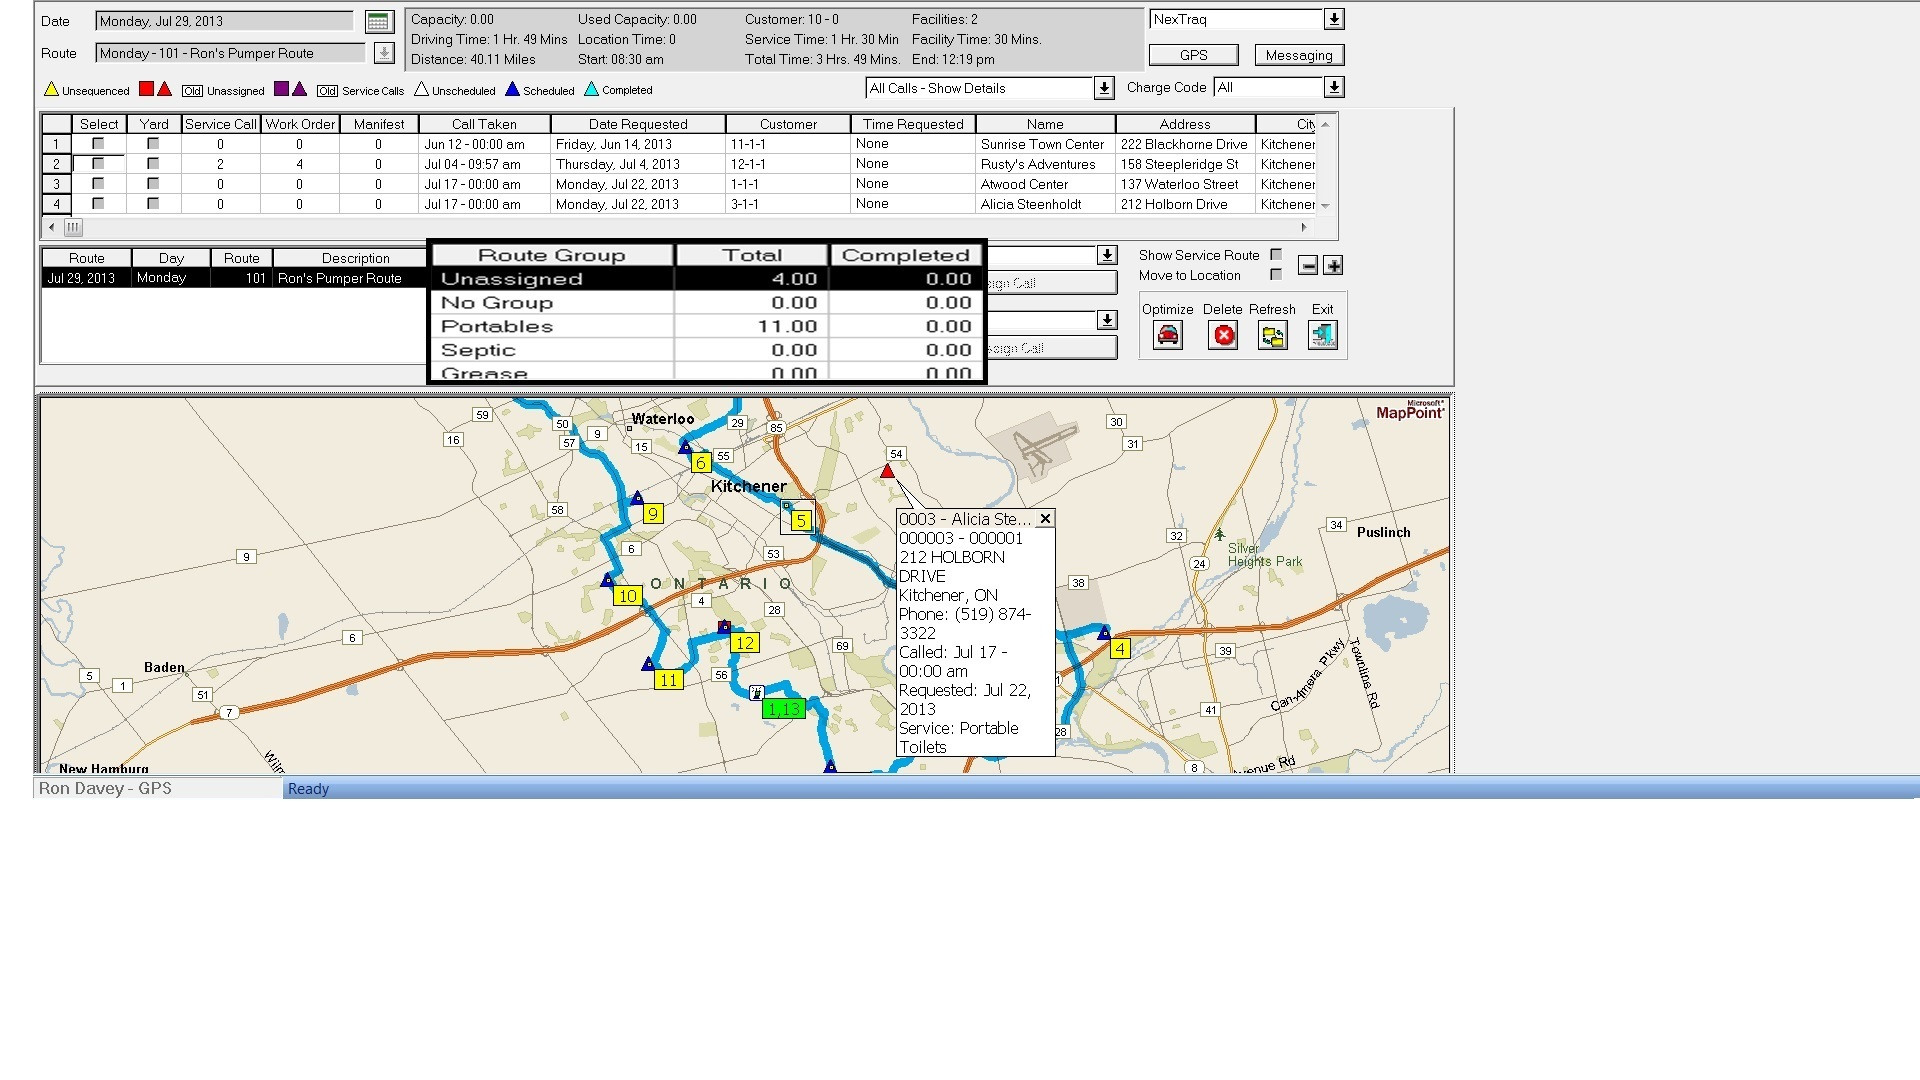1920x1080 pixels.
Task: Click the Optimize route car icon
Action: pos(1167,335)
